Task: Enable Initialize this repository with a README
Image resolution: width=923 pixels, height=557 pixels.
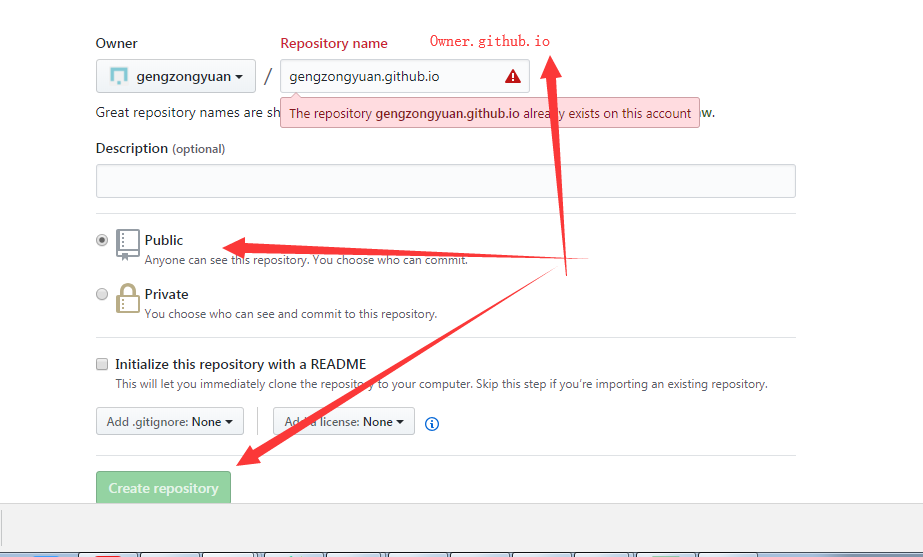Action: [x=102, y=364]
